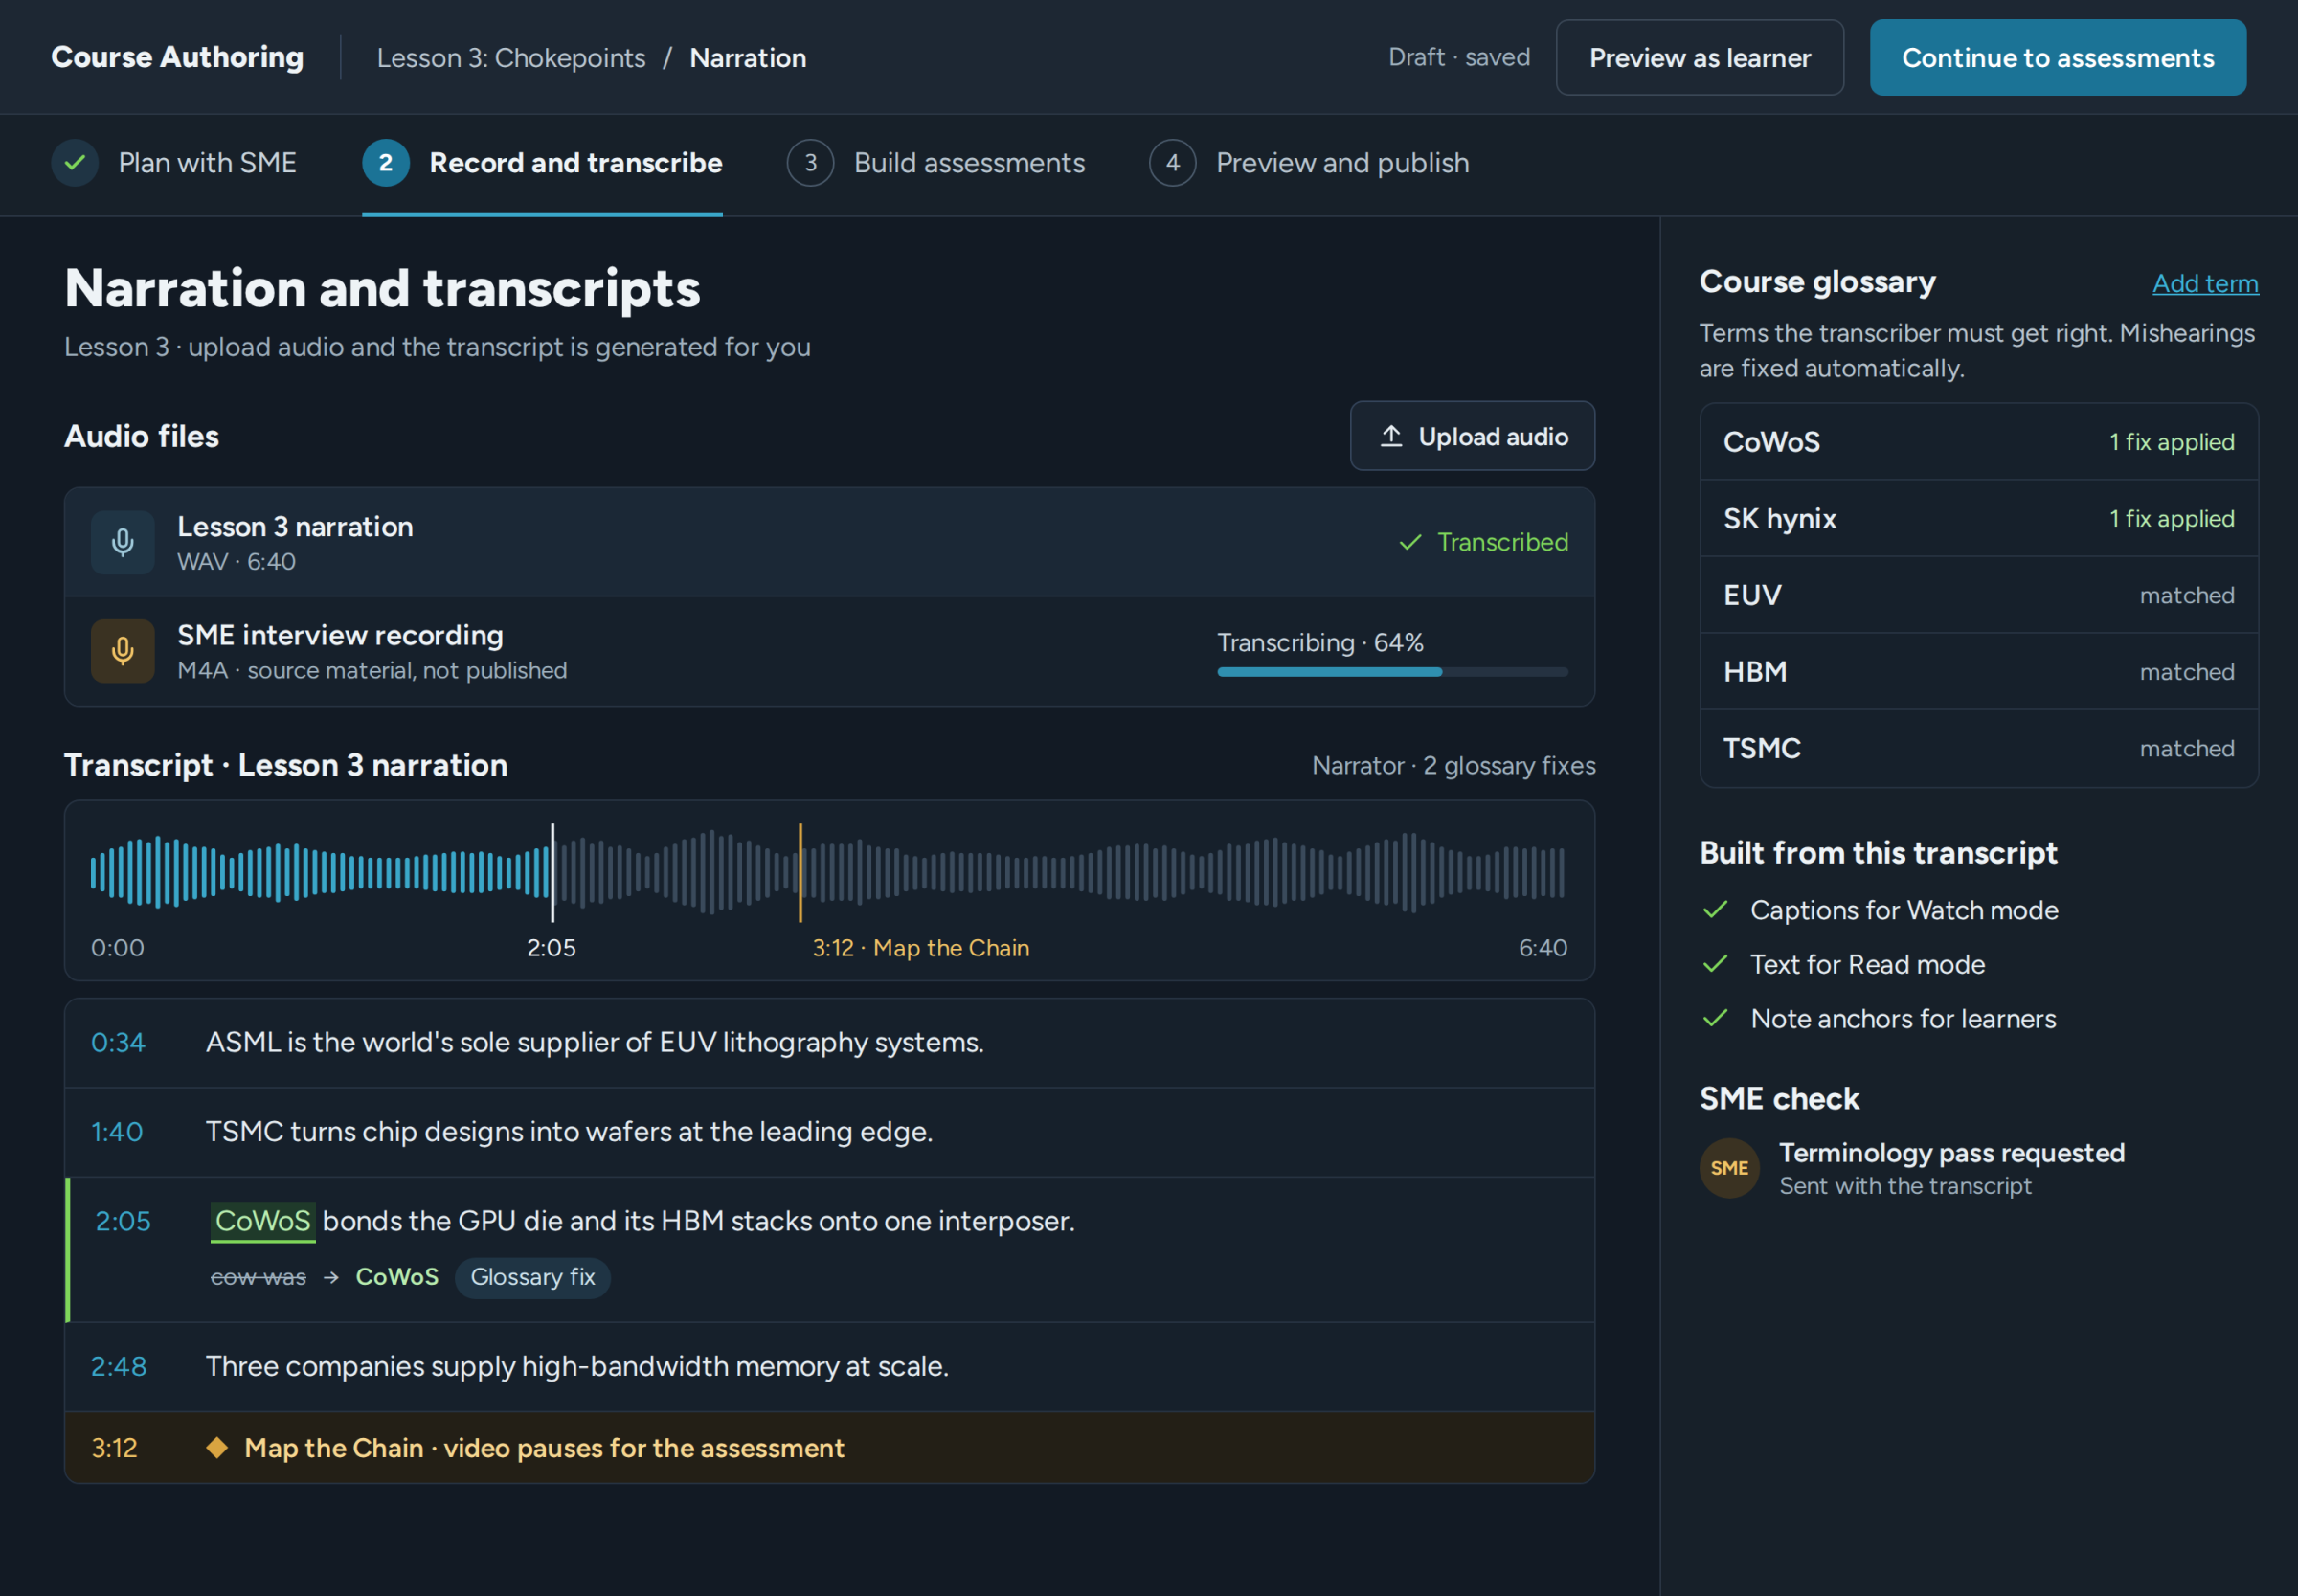Click the arrow between cow was and CoWoS
Viewport: 2298px width, 1596px height.
(x=331, y=1278)
